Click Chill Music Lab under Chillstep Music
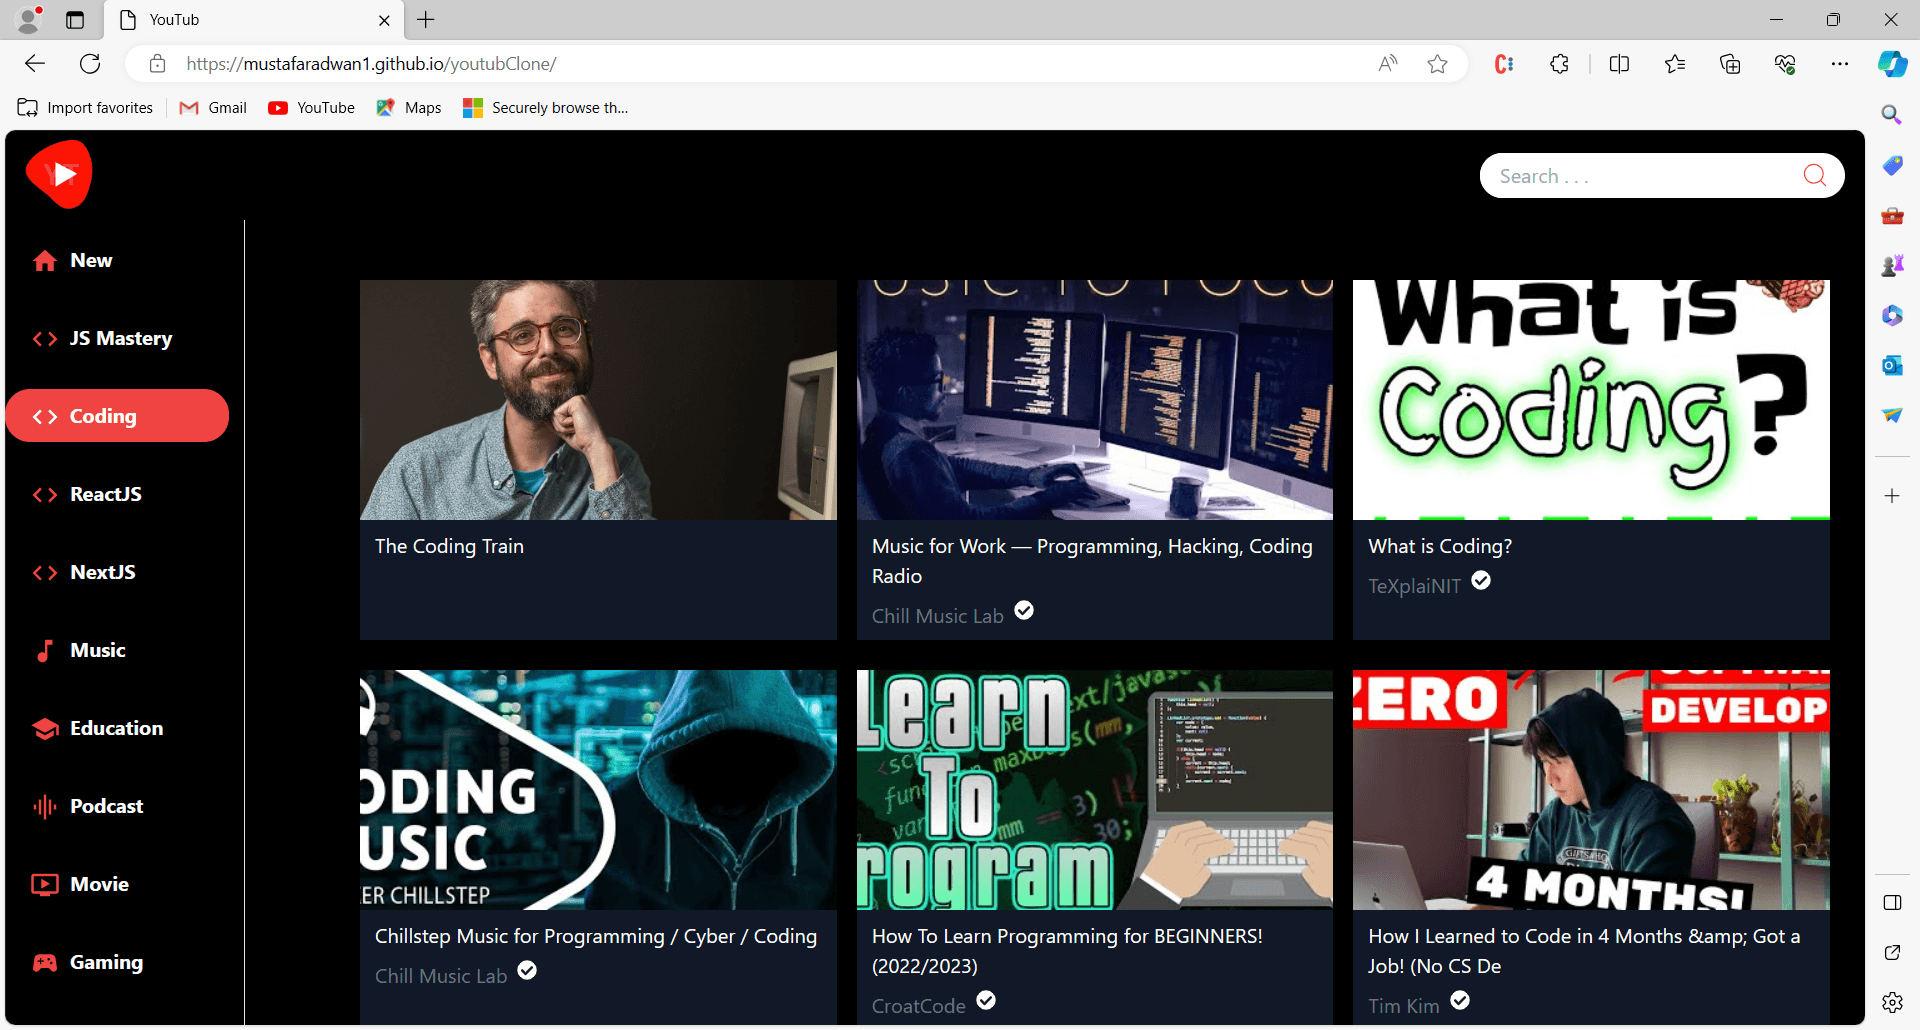The image size is (1920, 1030). [x=441, y=976]
